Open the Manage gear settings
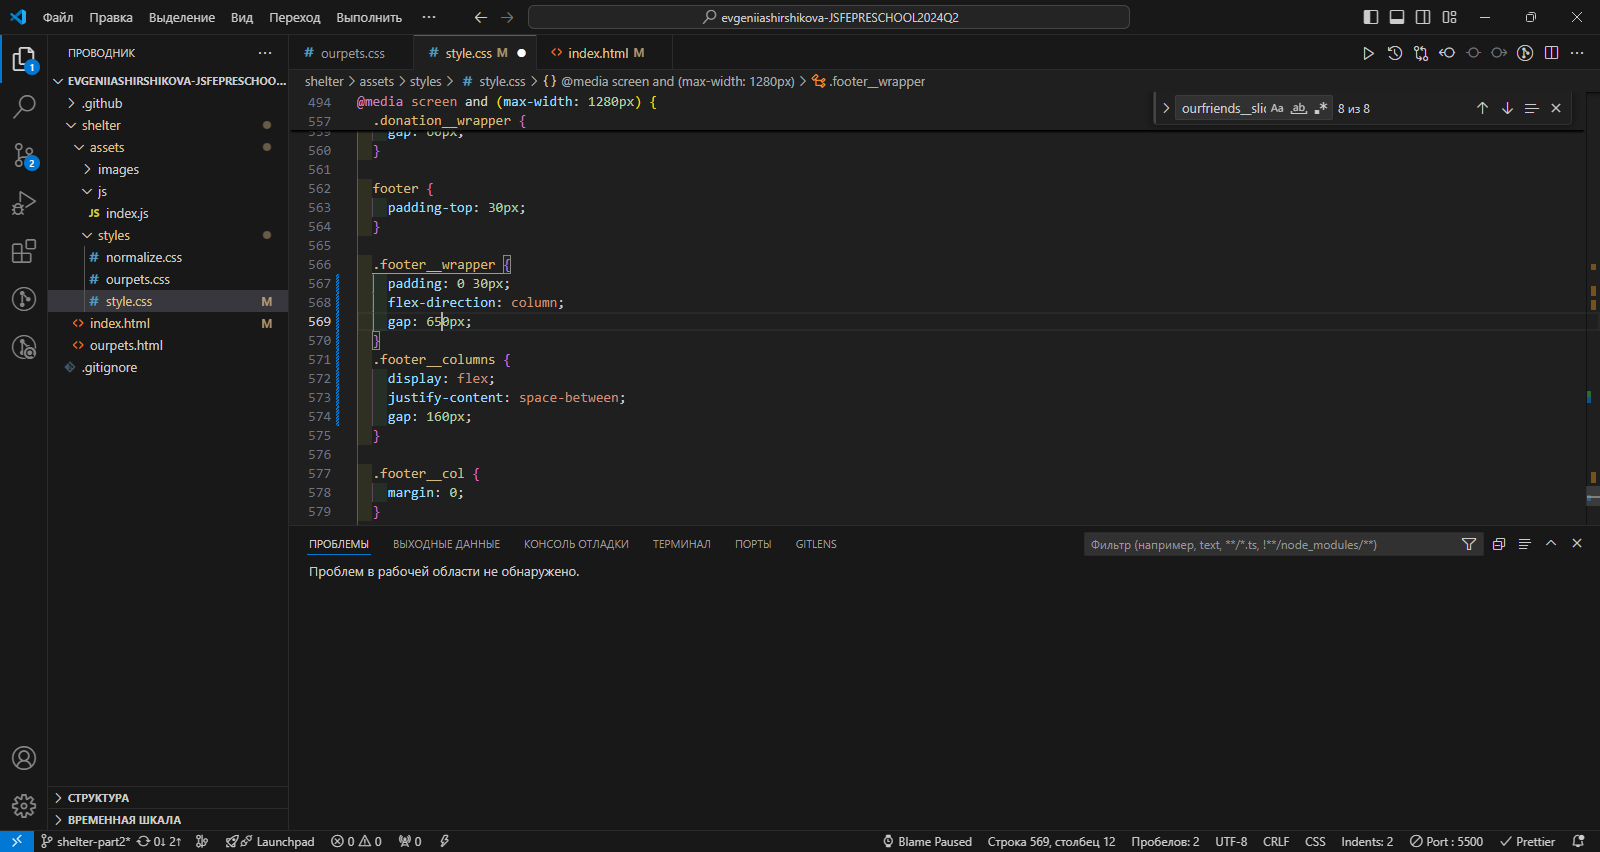 click(x=24, y=806)
